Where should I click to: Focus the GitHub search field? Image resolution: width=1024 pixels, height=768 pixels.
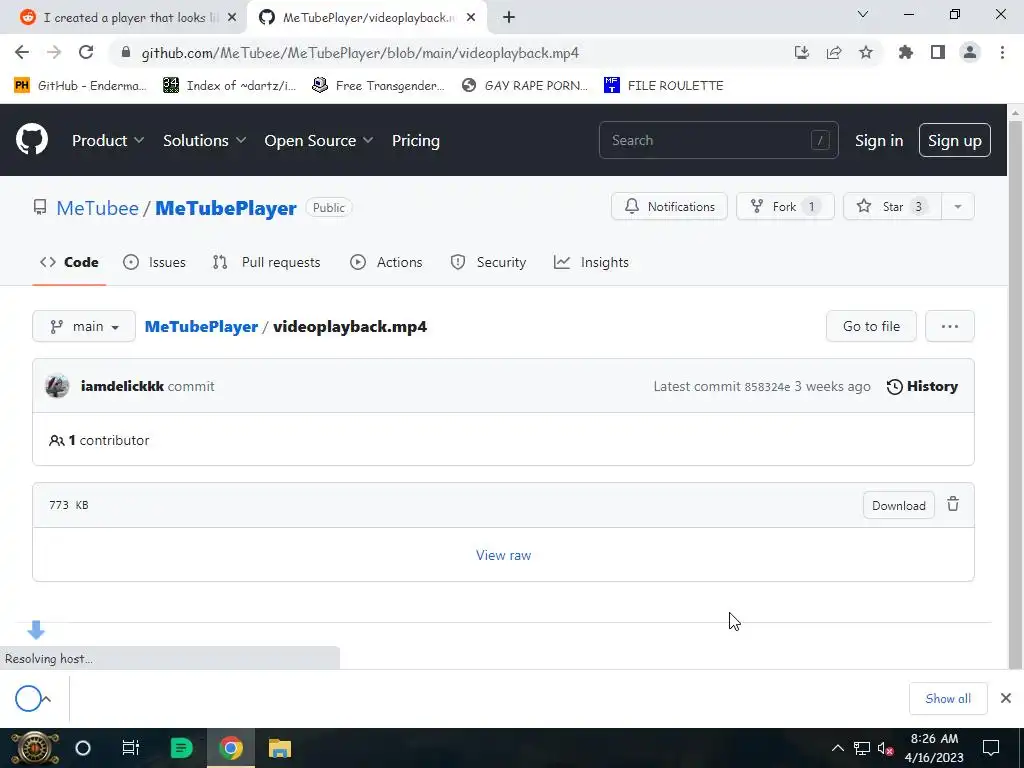pos(718,140)
